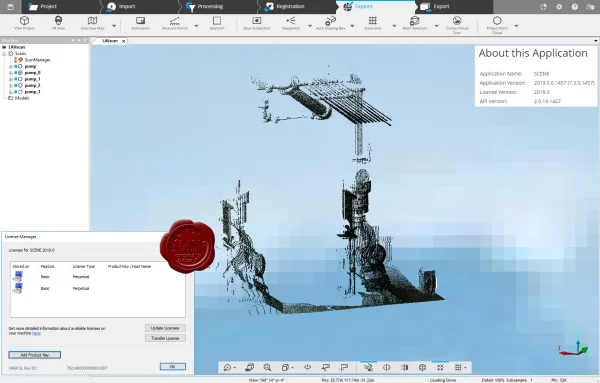Click the License Type column header
This screenshot has height=383, width=600.
(x=84, y=266)
